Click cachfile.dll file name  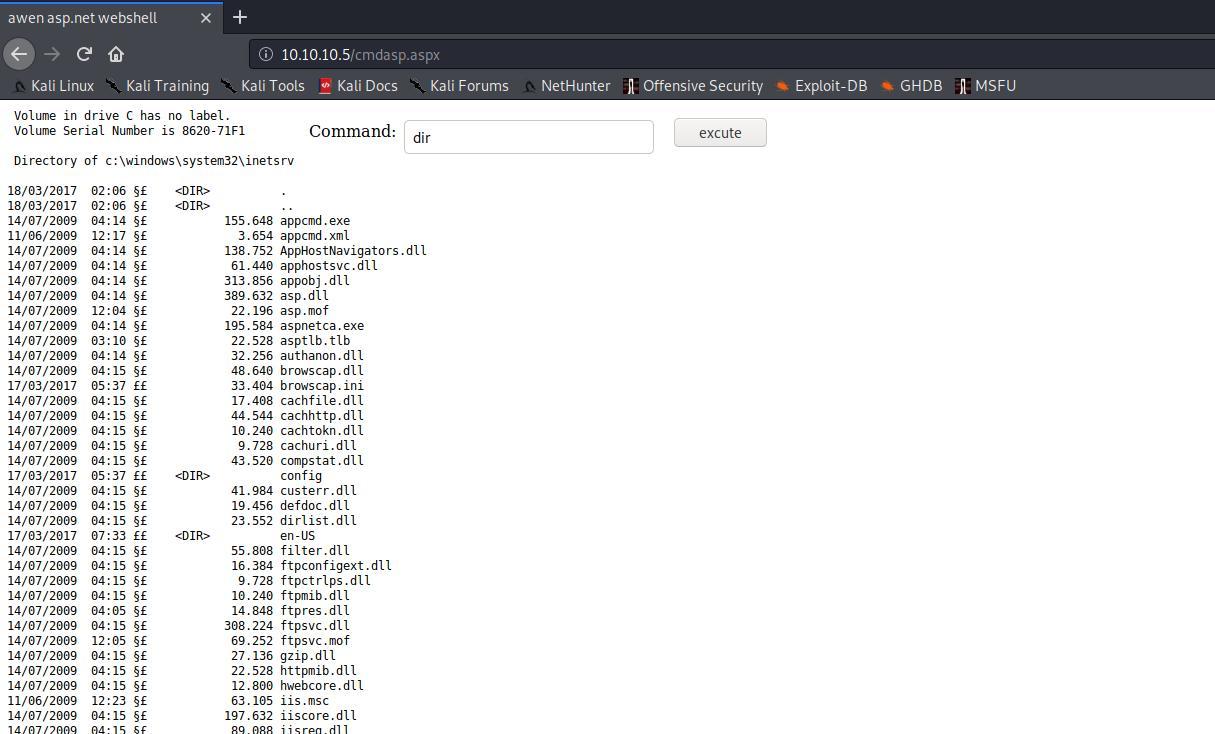pyautogui.click(x=322, y=401)
